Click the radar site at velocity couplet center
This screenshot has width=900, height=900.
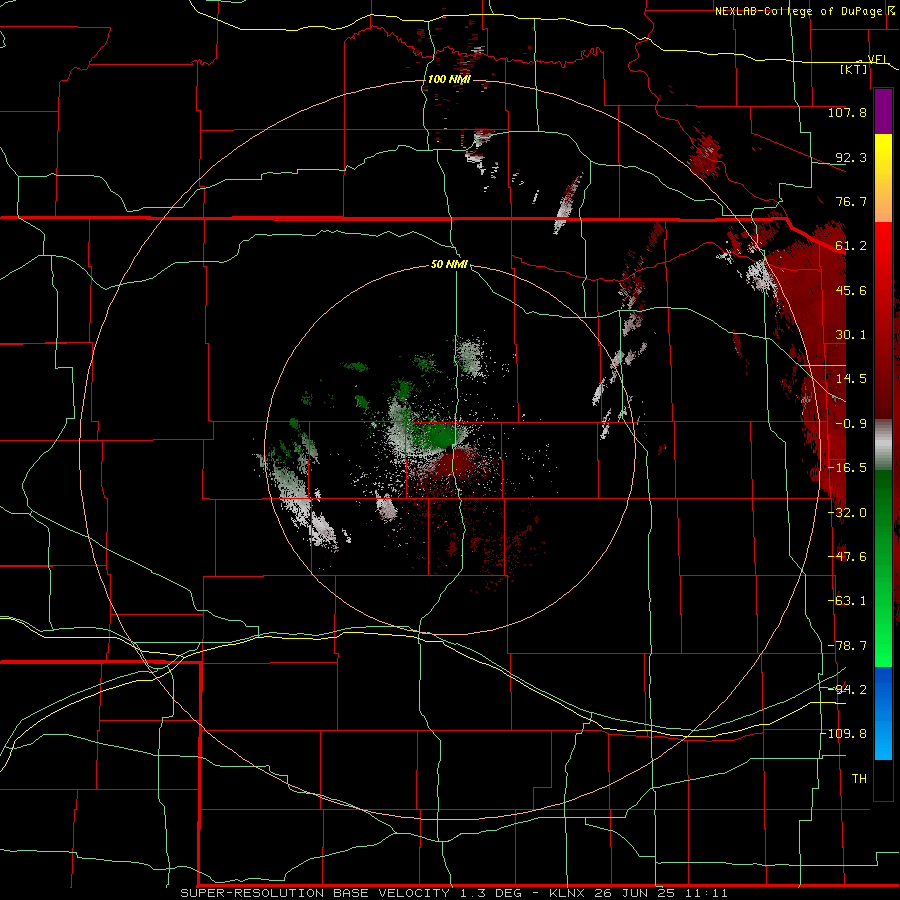click(x=452, y=448)
